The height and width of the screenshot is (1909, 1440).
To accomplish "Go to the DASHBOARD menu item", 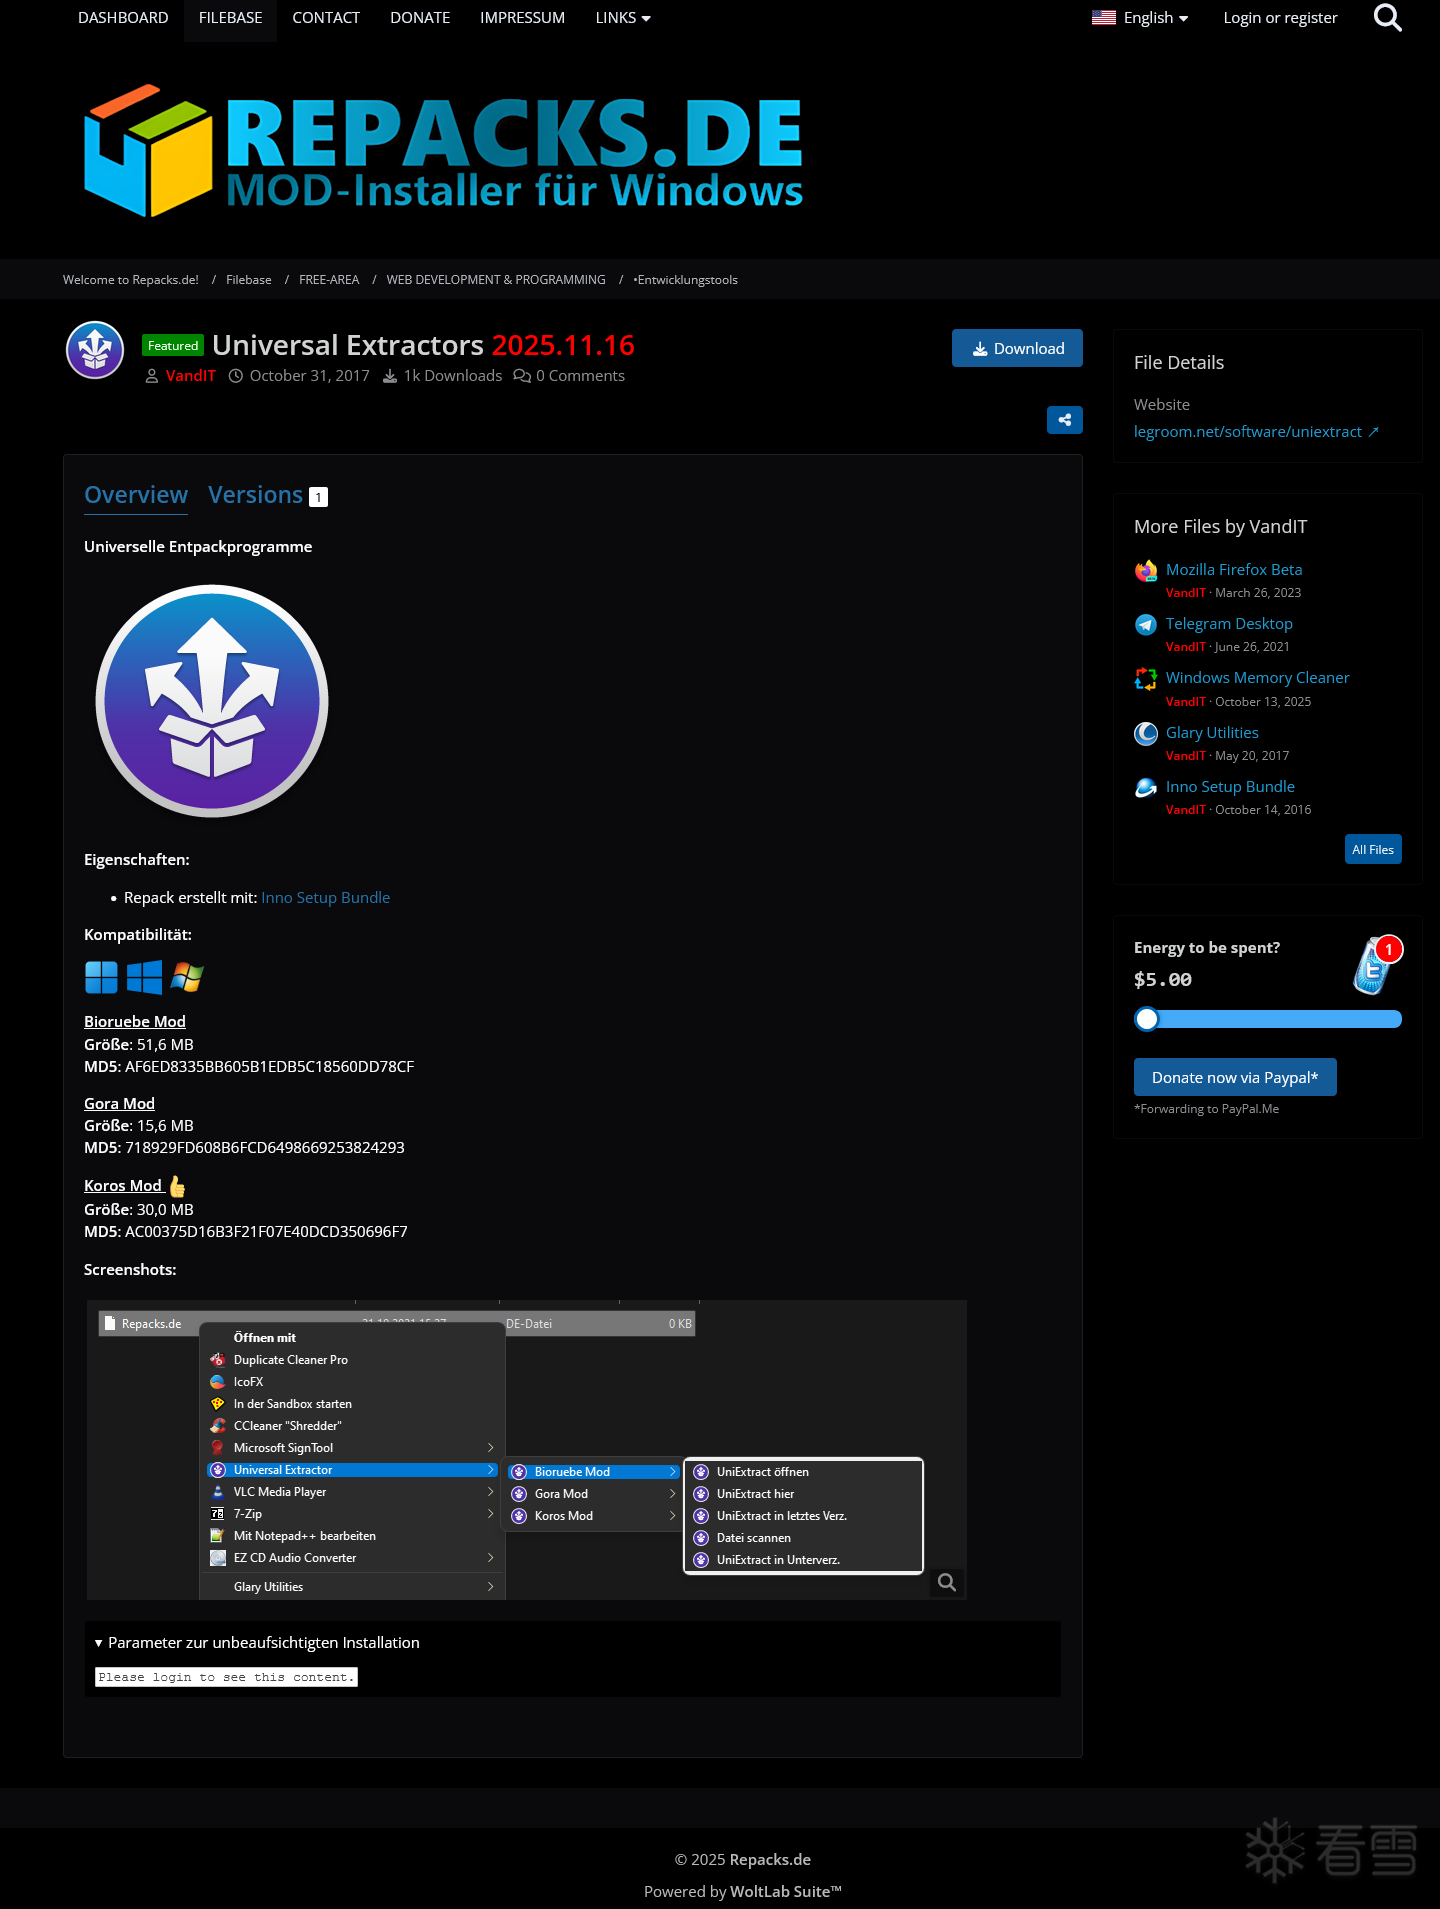I will click(x=123, y=18).
